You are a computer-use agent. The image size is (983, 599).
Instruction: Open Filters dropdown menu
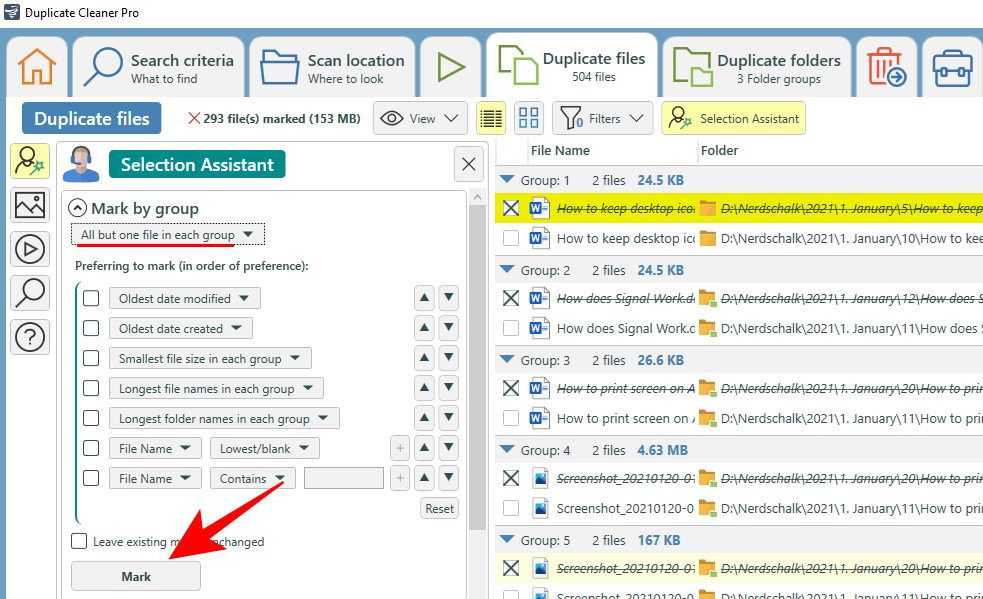point(602,118)
